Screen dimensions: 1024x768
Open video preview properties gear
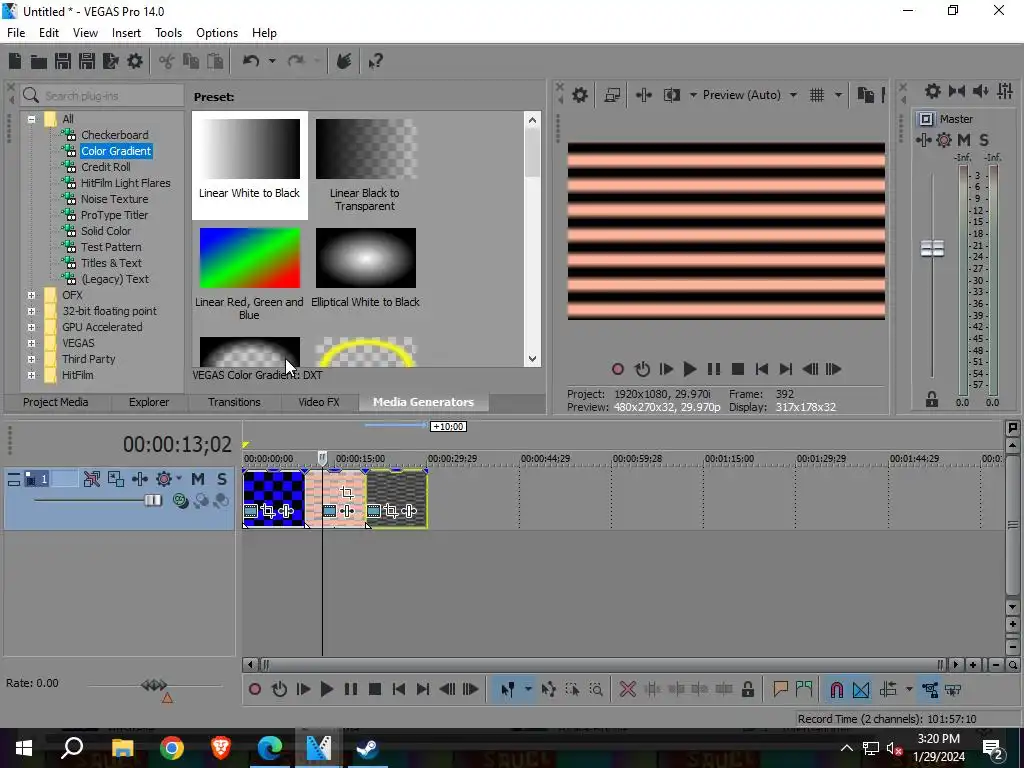pyautogui.click(x=580, y=95)
